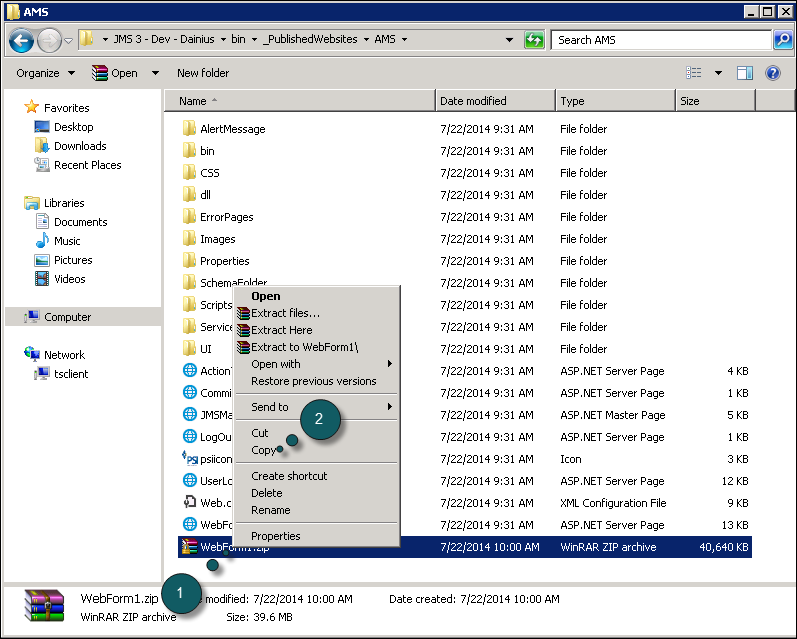Select the UI folder icon
Image resolution: width=797 pixels, height=639 pixels.
(x=189, y=349)
